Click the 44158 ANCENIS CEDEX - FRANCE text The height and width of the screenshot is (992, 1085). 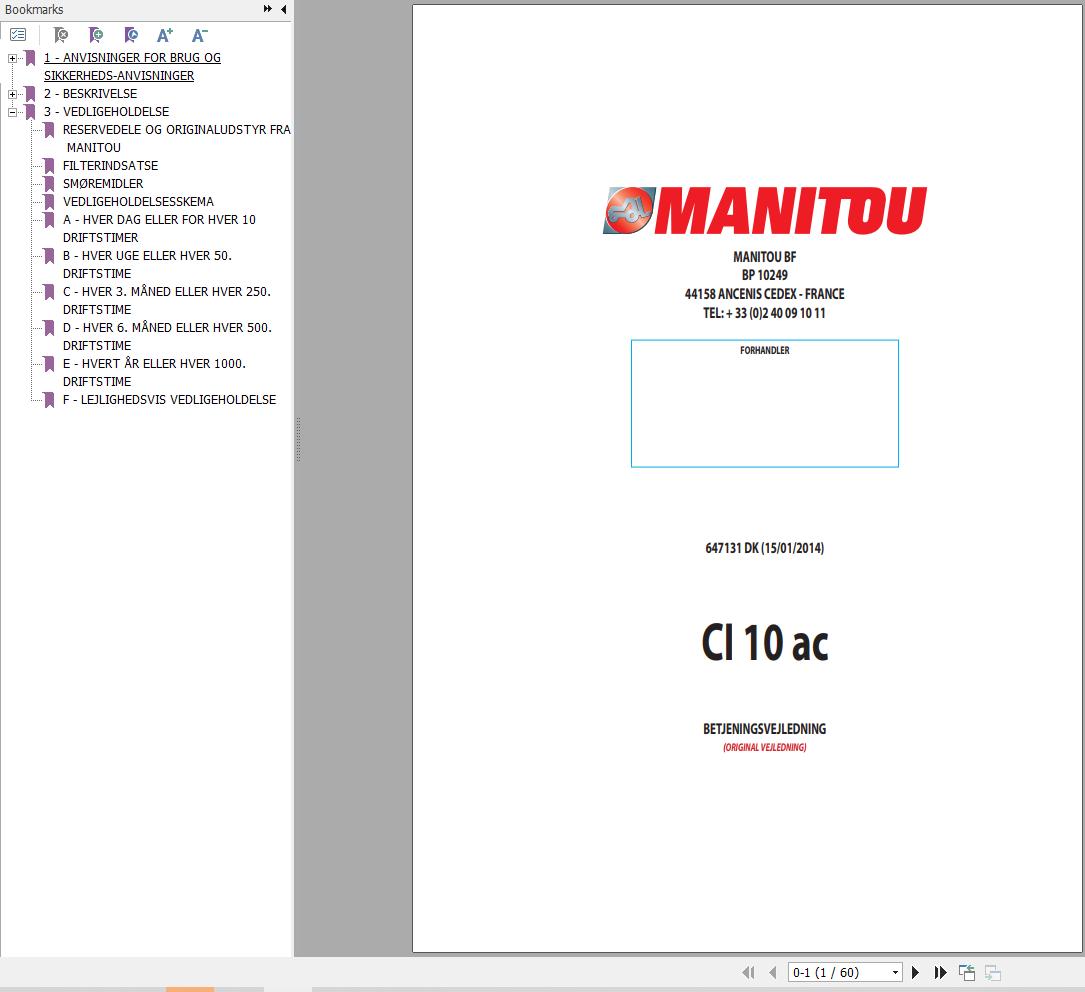[x=765, y=293]
